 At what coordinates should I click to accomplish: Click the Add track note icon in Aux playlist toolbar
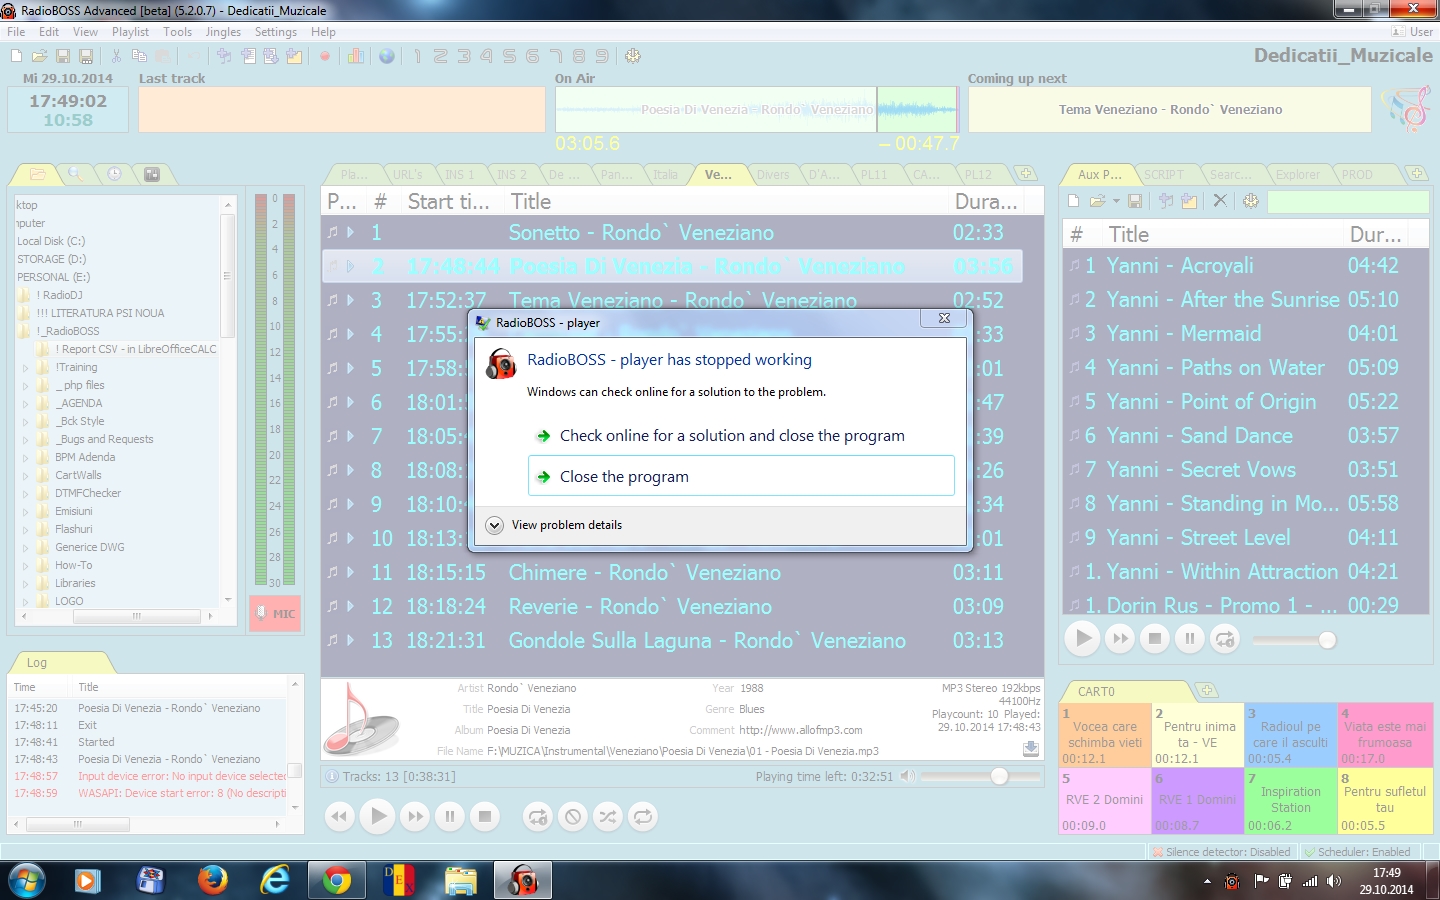pos(1166,200)
